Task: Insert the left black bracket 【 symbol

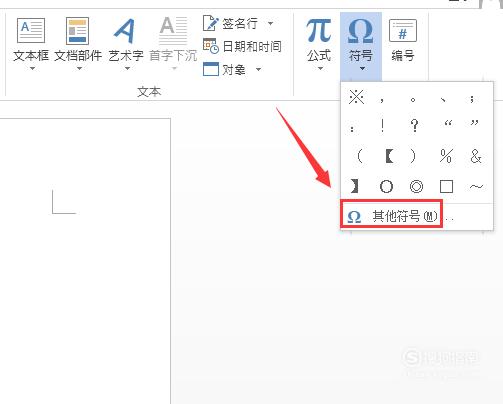Action: tap(389, 156)
